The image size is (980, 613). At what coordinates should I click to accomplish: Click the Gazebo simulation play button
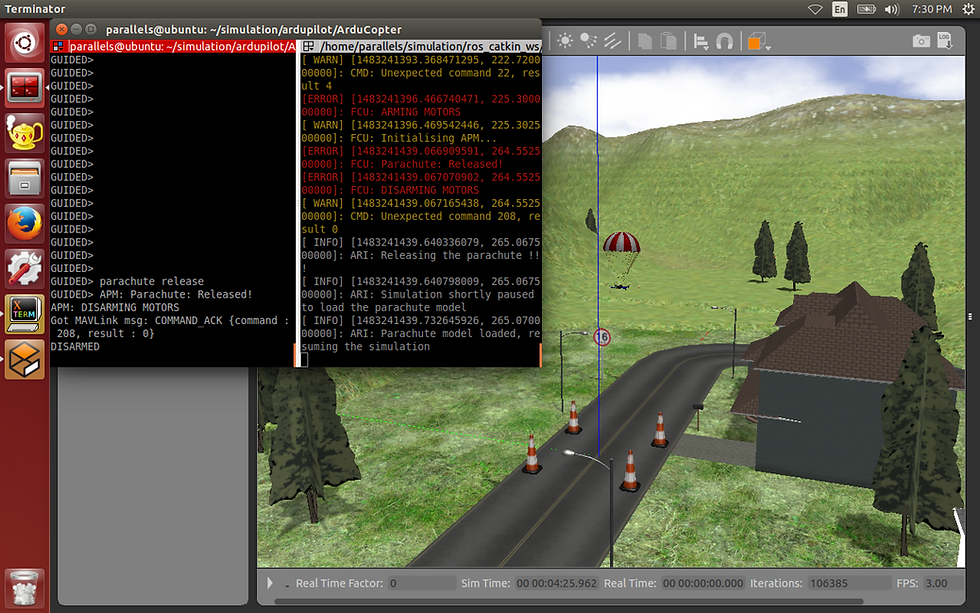pos(270,583)
